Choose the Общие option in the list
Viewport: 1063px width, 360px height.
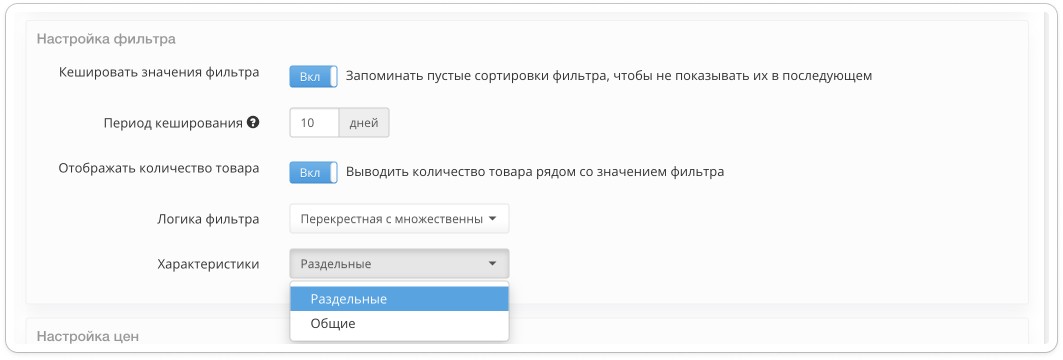pos(399,324)
